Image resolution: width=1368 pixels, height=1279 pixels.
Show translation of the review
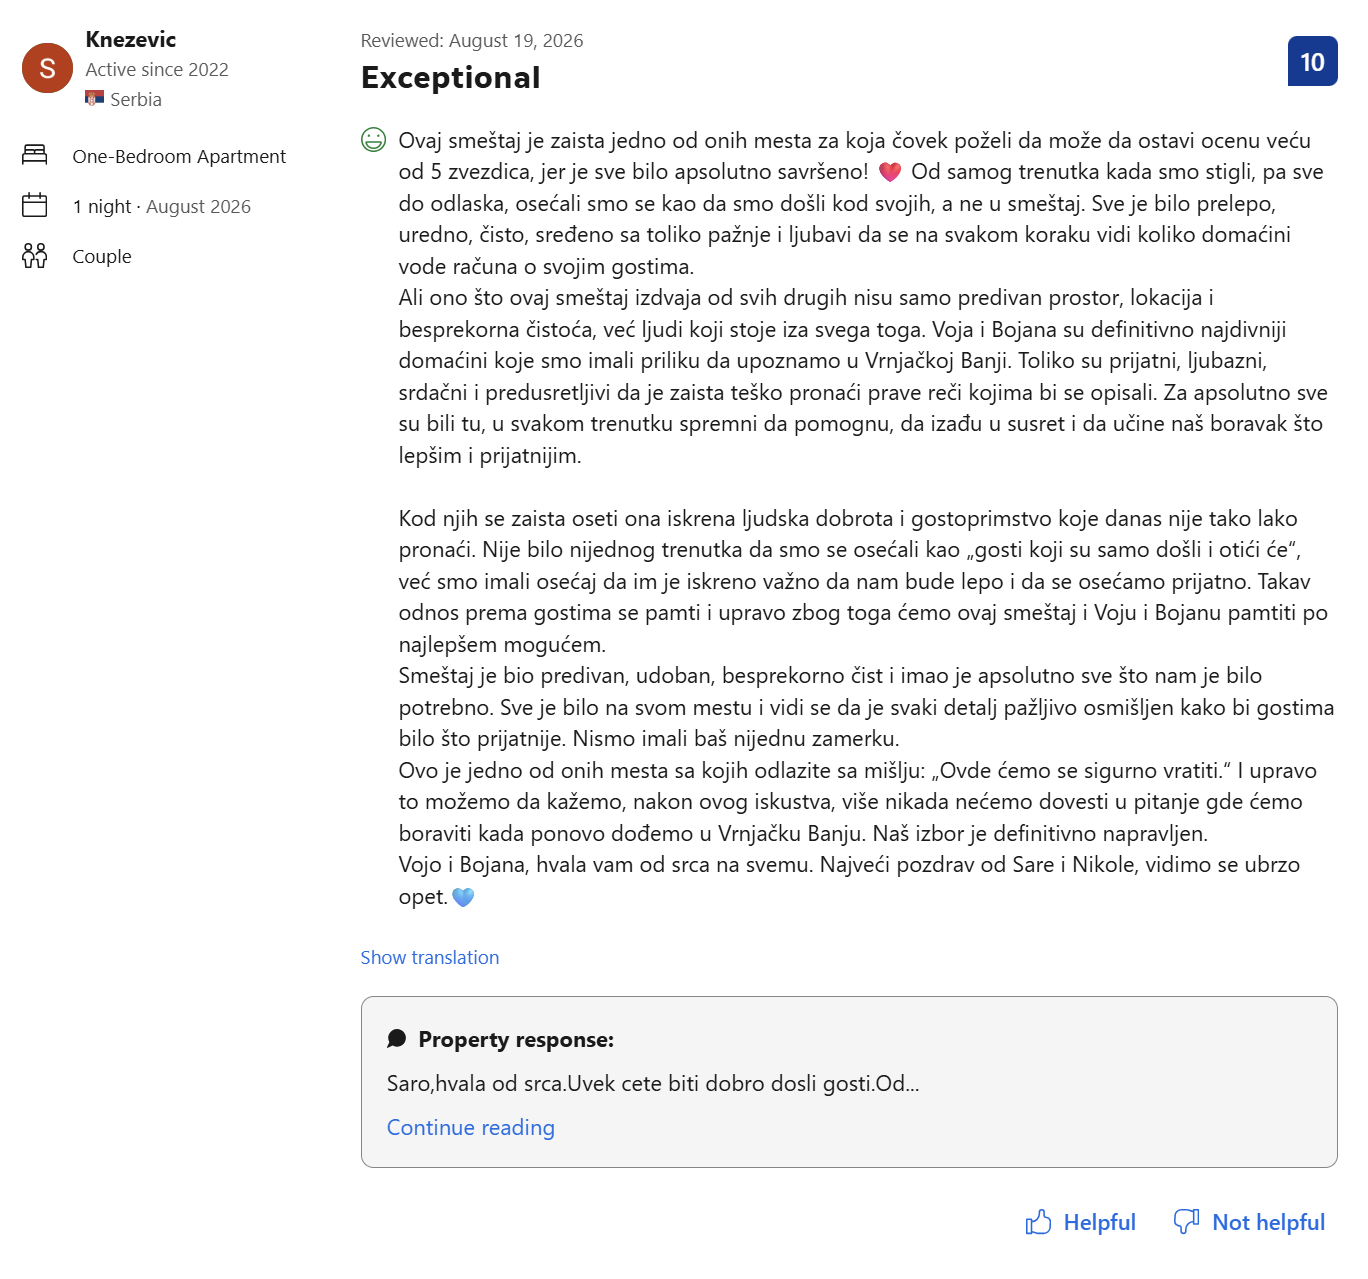coord(430,957)
